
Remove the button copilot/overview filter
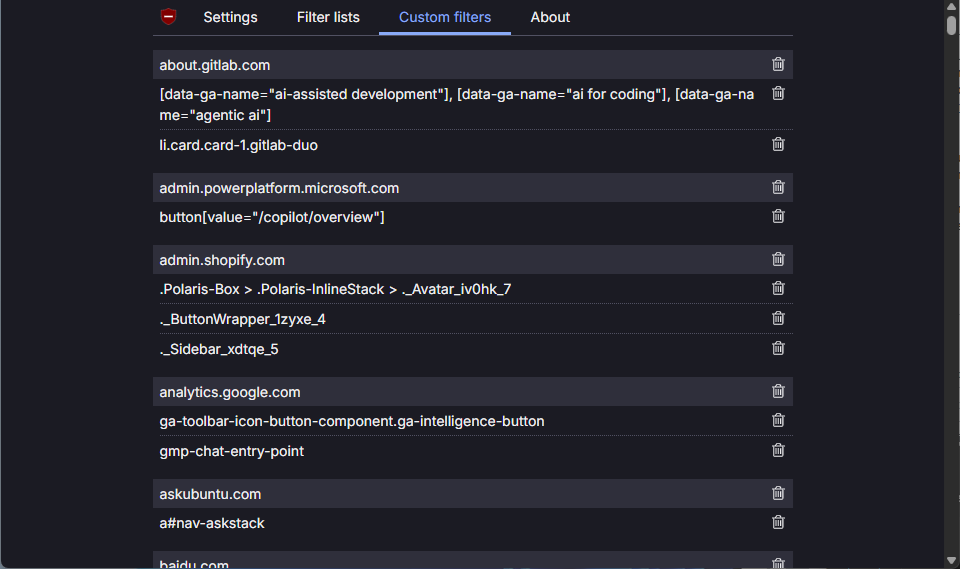[778, 216]
